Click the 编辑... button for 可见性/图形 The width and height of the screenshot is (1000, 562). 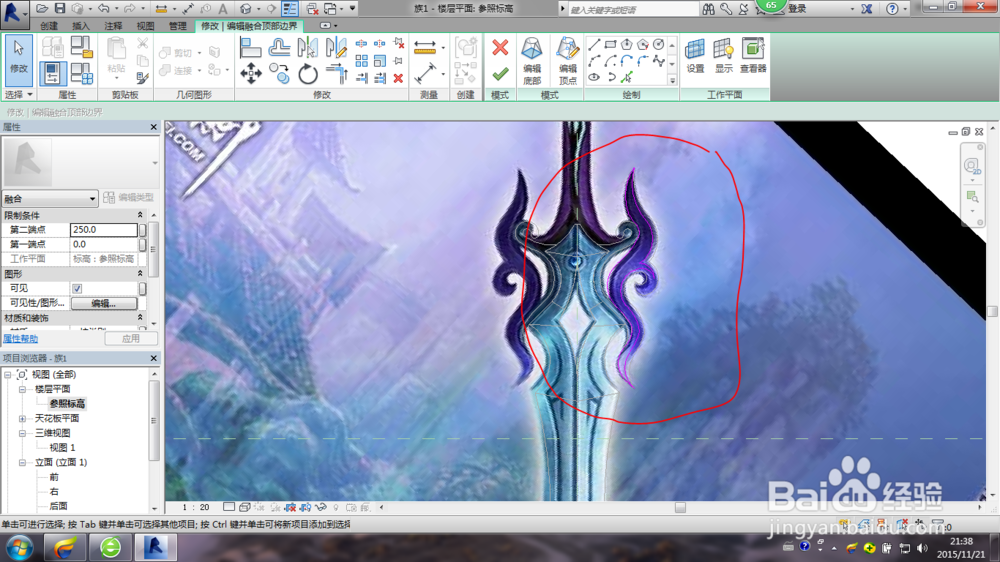tap(103, 304)
